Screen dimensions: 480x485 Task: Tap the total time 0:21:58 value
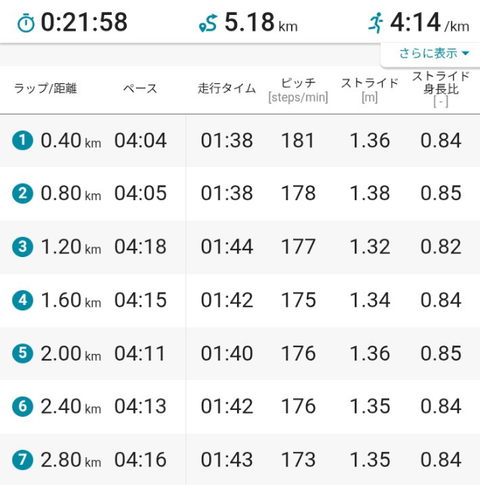pos(84,23)
